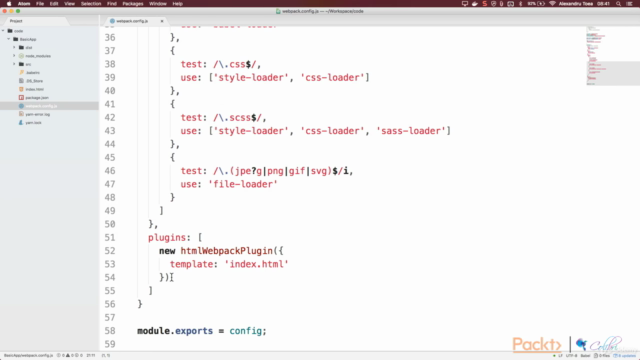Select .babelrc in the tree

(x=33, y=73)
